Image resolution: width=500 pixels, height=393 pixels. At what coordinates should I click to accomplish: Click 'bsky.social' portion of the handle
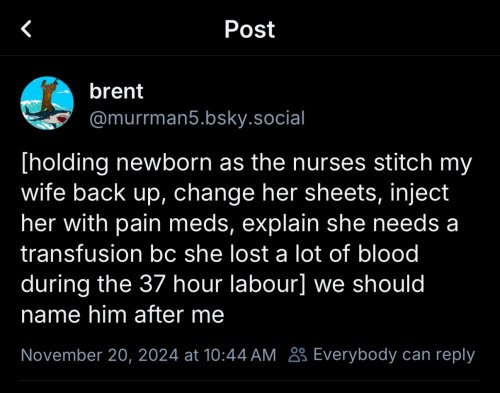(x=255, y=118)
